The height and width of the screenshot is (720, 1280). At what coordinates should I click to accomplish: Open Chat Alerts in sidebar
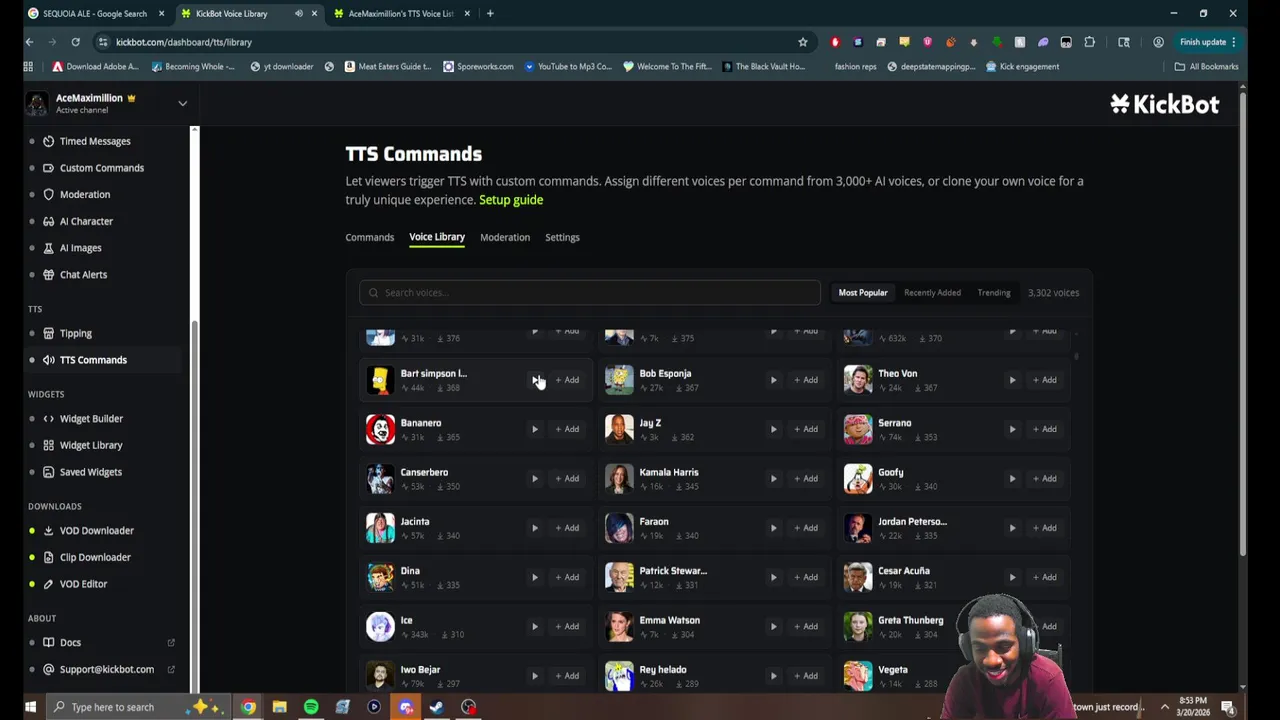[83, 275]
